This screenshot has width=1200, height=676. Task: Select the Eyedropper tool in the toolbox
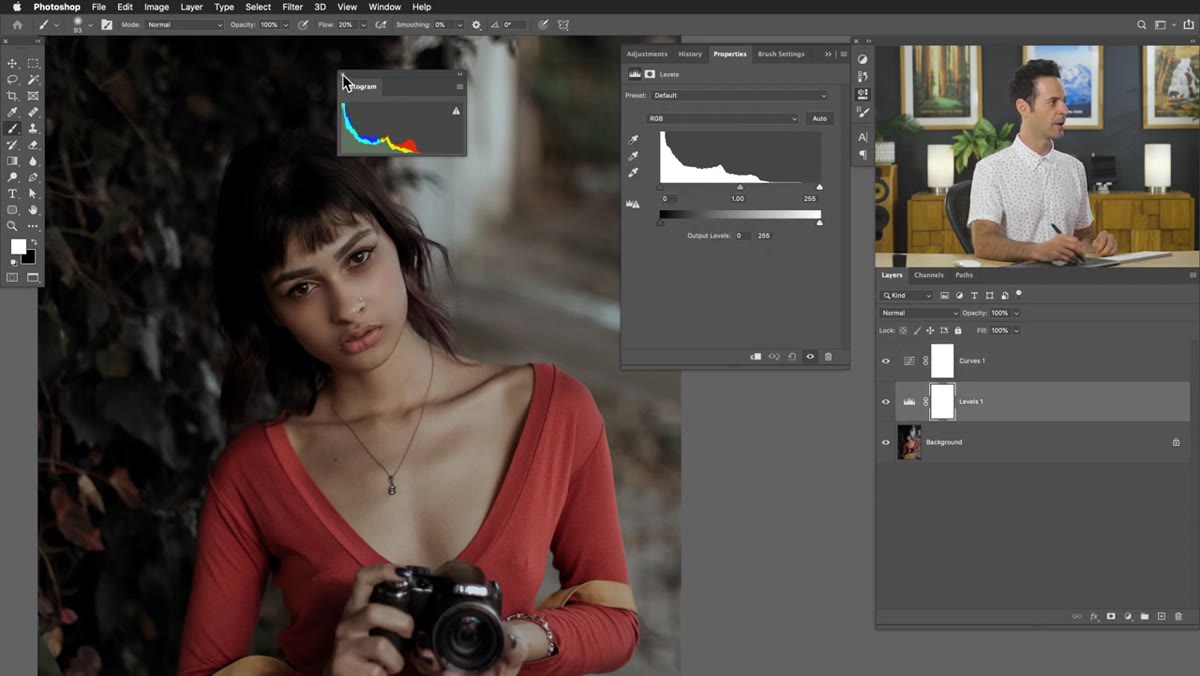click(13, 112)
